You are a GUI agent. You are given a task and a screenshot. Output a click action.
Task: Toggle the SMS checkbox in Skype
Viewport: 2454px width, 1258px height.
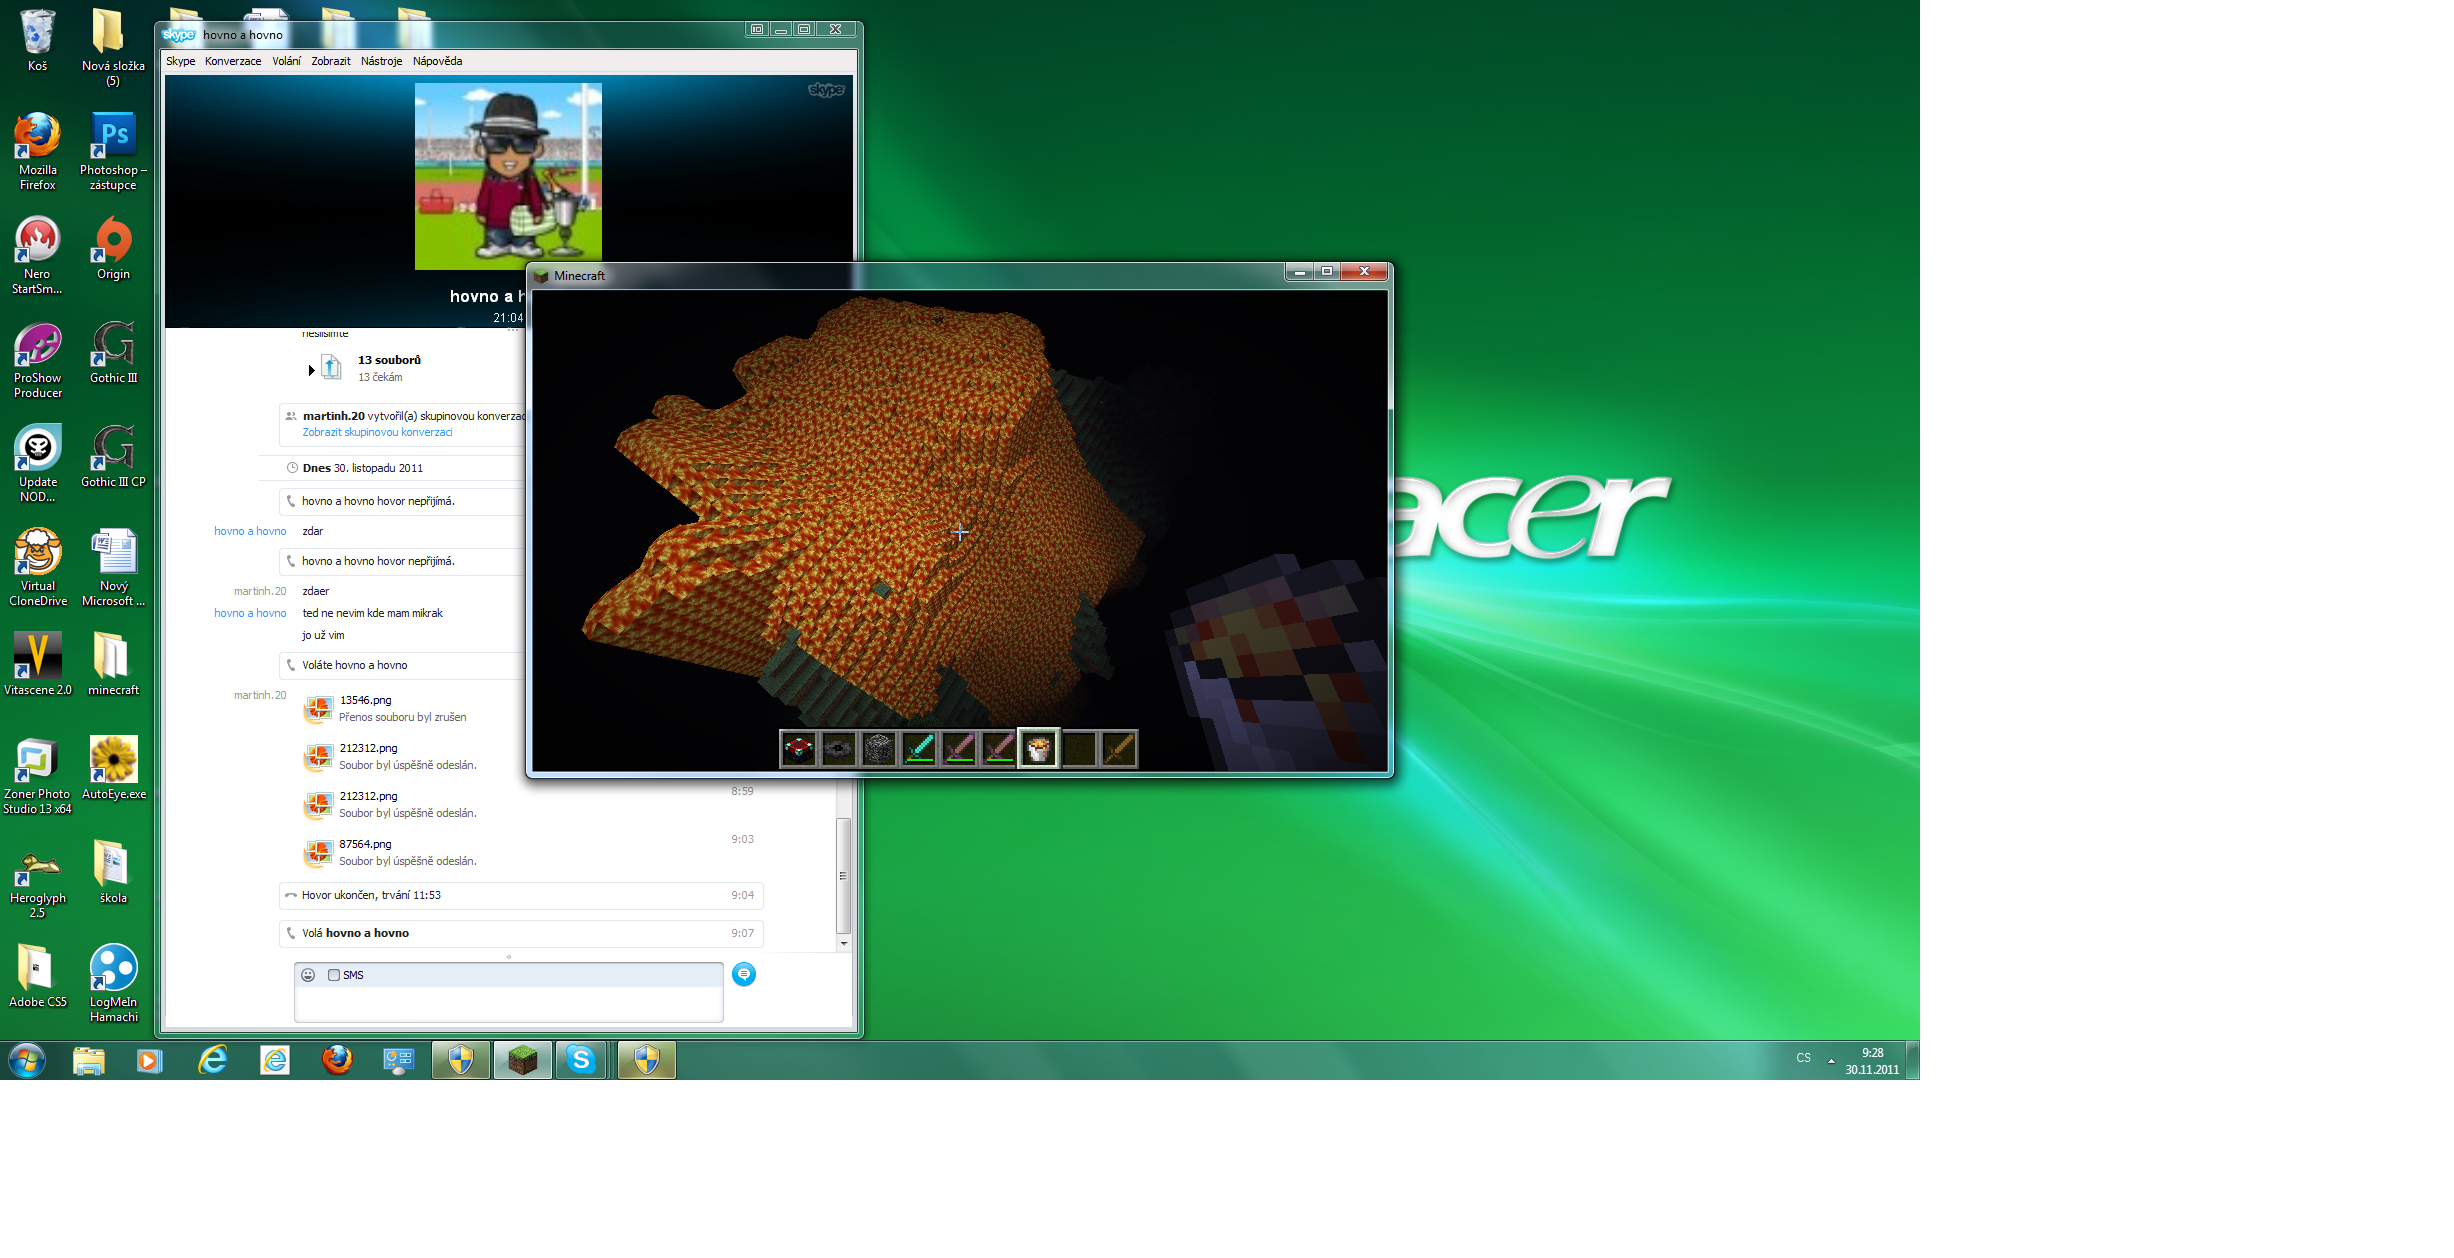point(334,975)
